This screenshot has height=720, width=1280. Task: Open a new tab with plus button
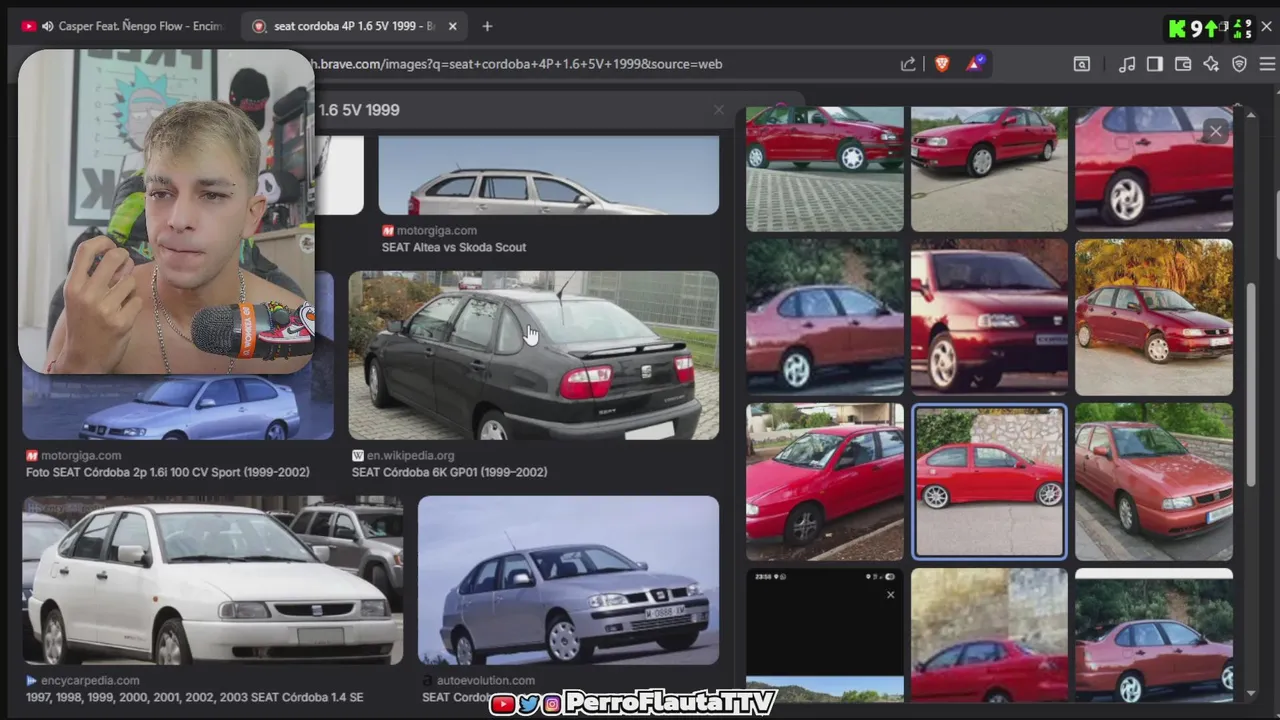(x=487, y=26)
